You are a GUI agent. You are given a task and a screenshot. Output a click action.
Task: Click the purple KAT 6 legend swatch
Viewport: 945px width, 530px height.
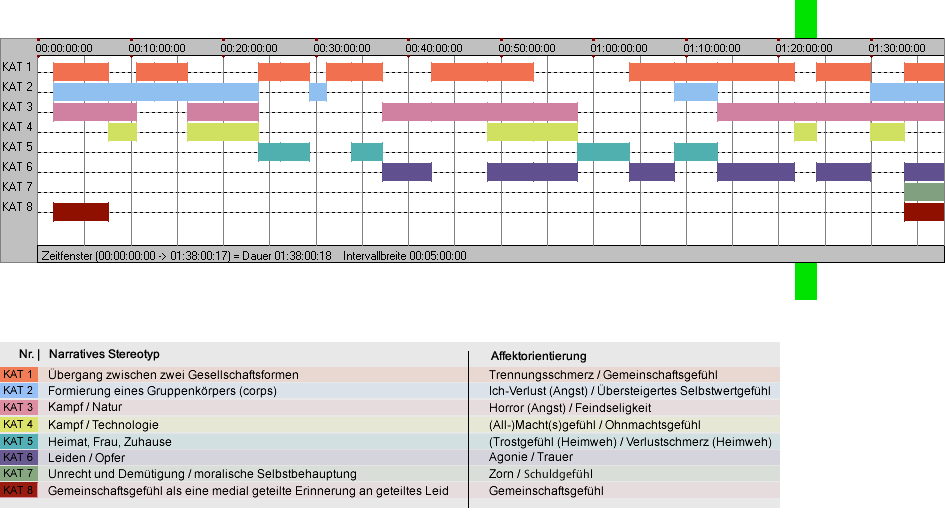[19, 458]
